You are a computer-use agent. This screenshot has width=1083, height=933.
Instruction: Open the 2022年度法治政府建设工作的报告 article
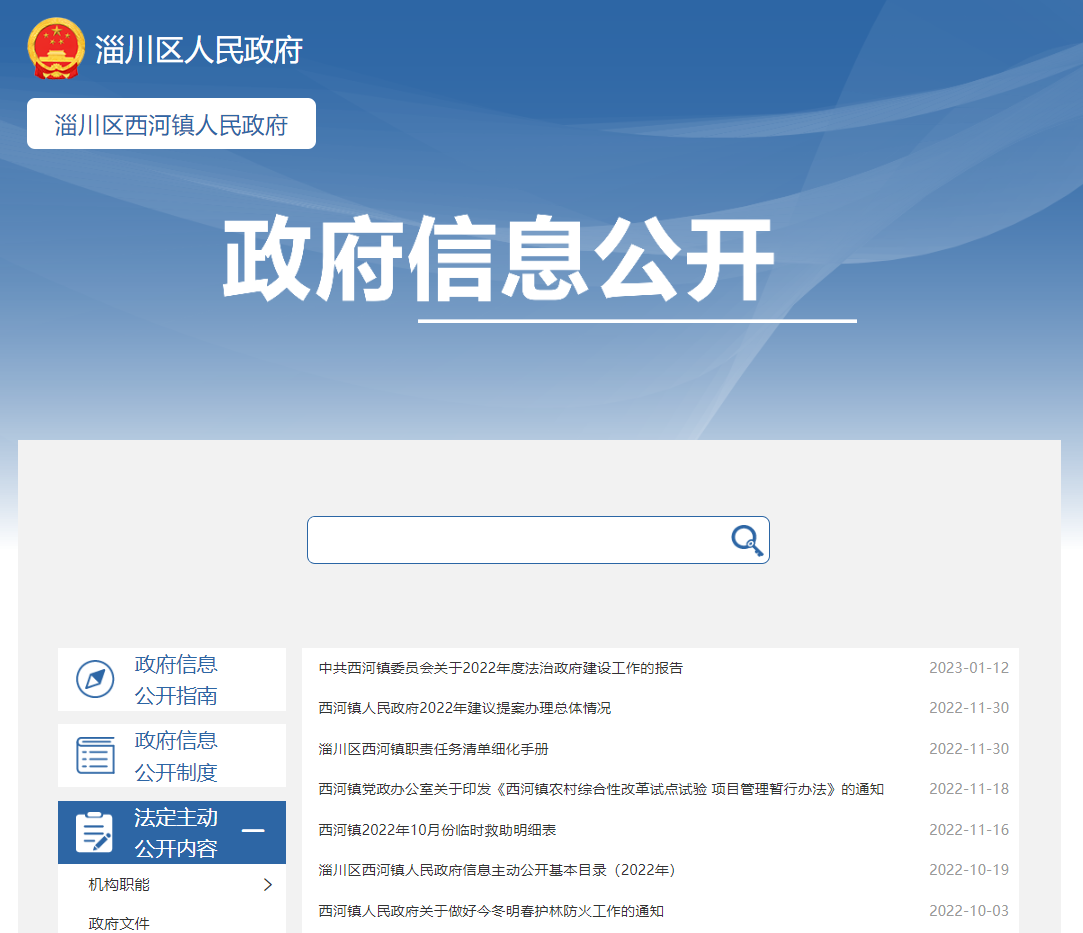coord(500,668)
